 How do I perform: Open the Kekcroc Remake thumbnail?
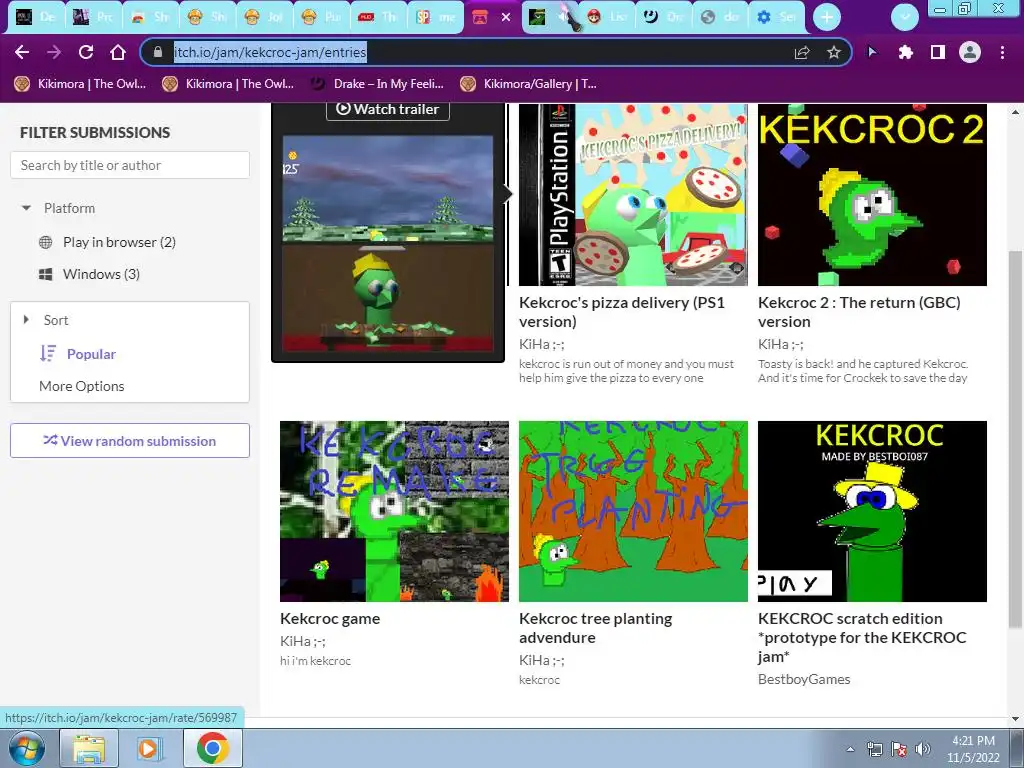394,511
